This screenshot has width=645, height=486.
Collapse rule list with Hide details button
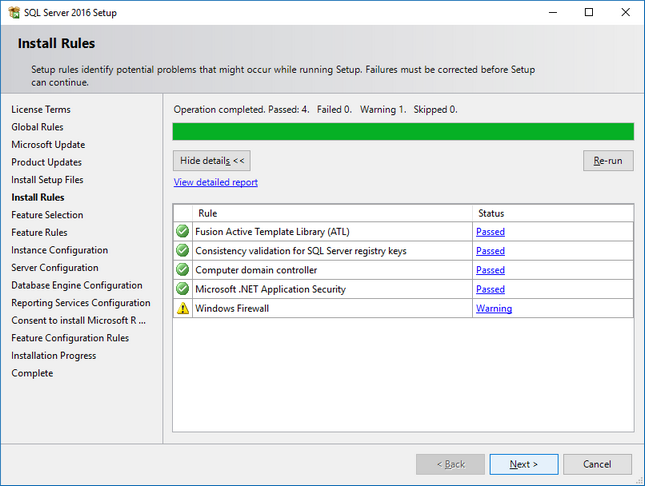point(212,160)
